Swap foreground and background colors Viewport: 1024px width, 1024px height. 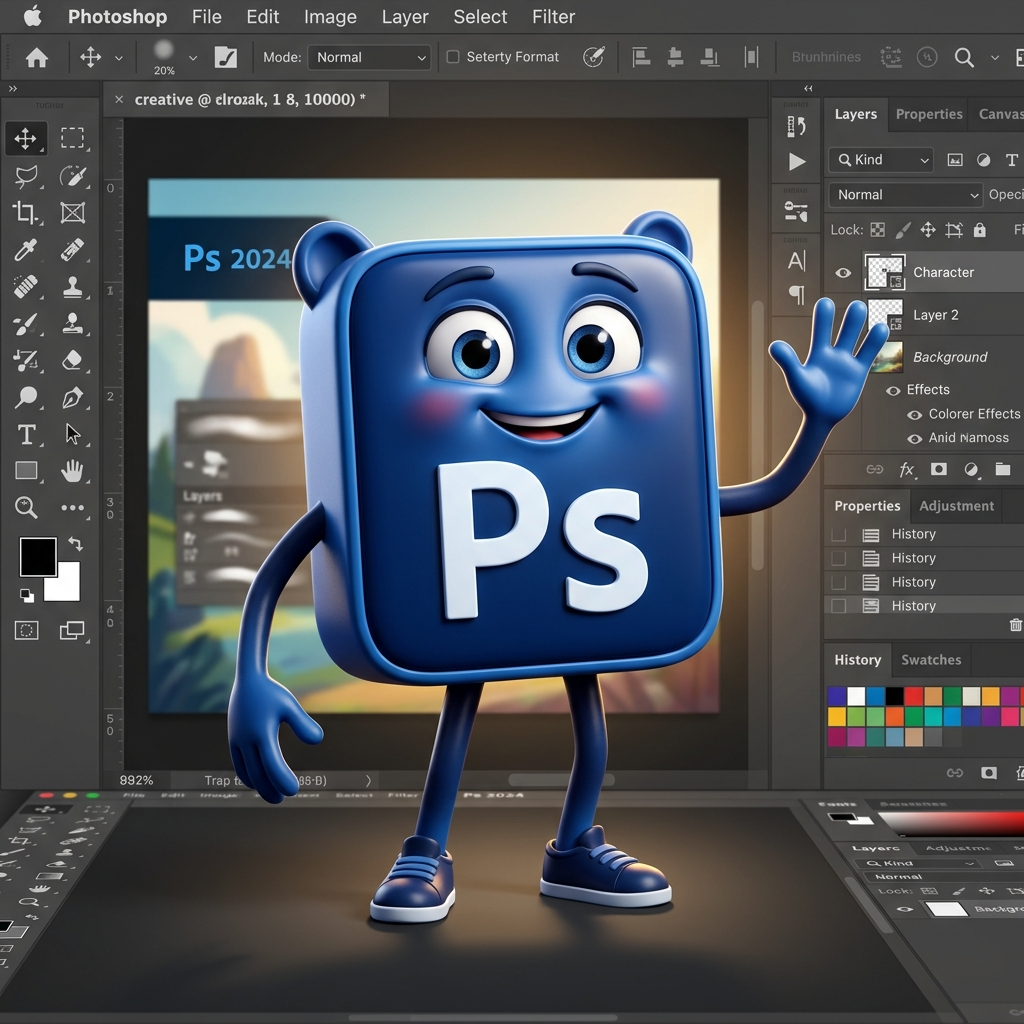coord(76,543)
